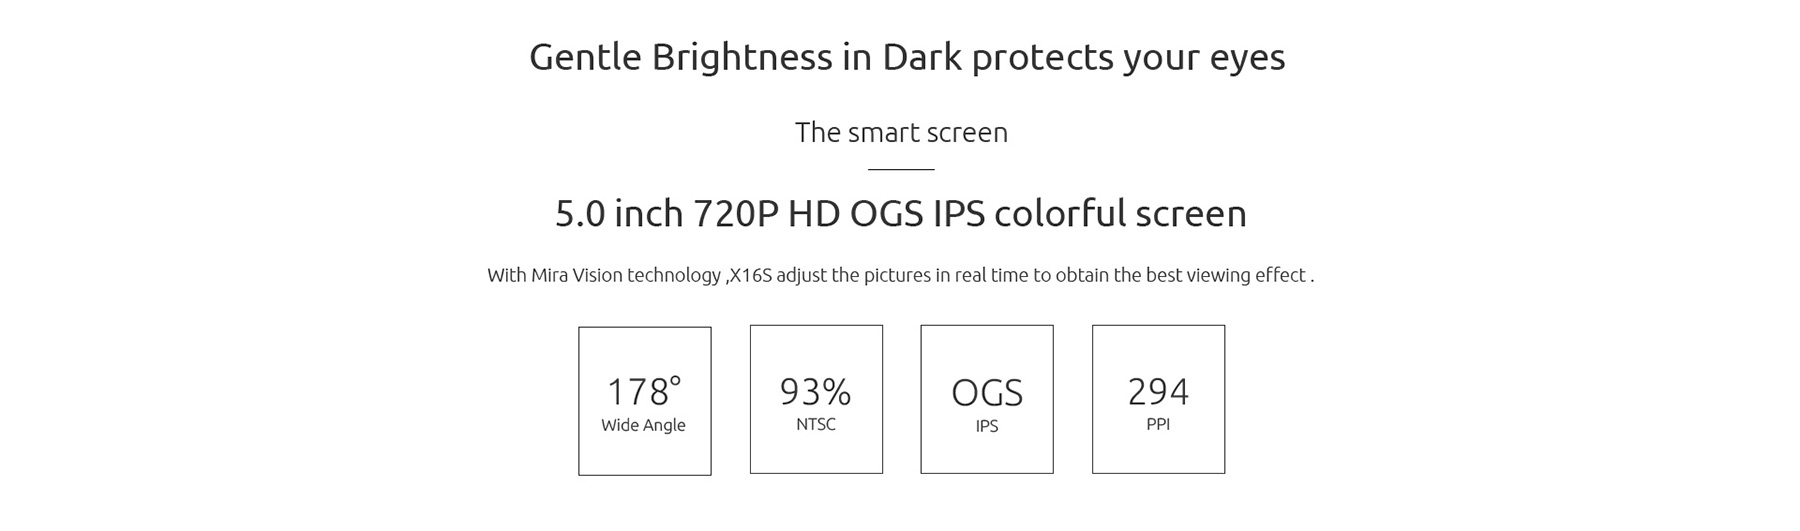Image resolution: width=1800 pixels, height=531 pixels.
Task: Click the IPS label under OGS
Action: coord(987,426)
